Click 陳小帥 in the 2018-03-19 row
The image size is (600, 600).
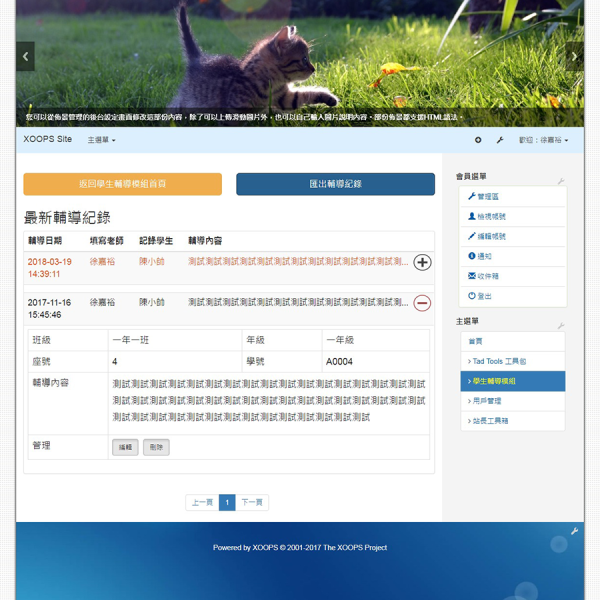152,262
